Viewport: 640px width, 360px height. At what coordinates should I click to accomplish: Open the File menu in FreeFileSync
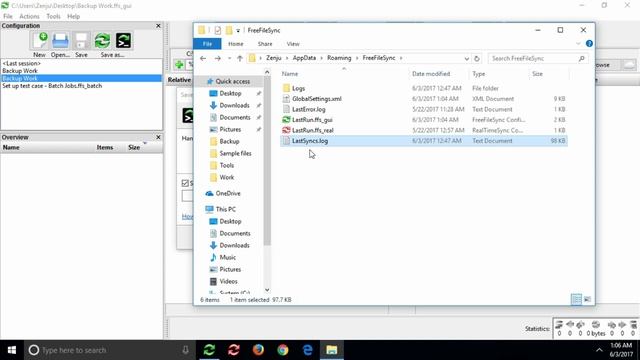coord(8,16)
